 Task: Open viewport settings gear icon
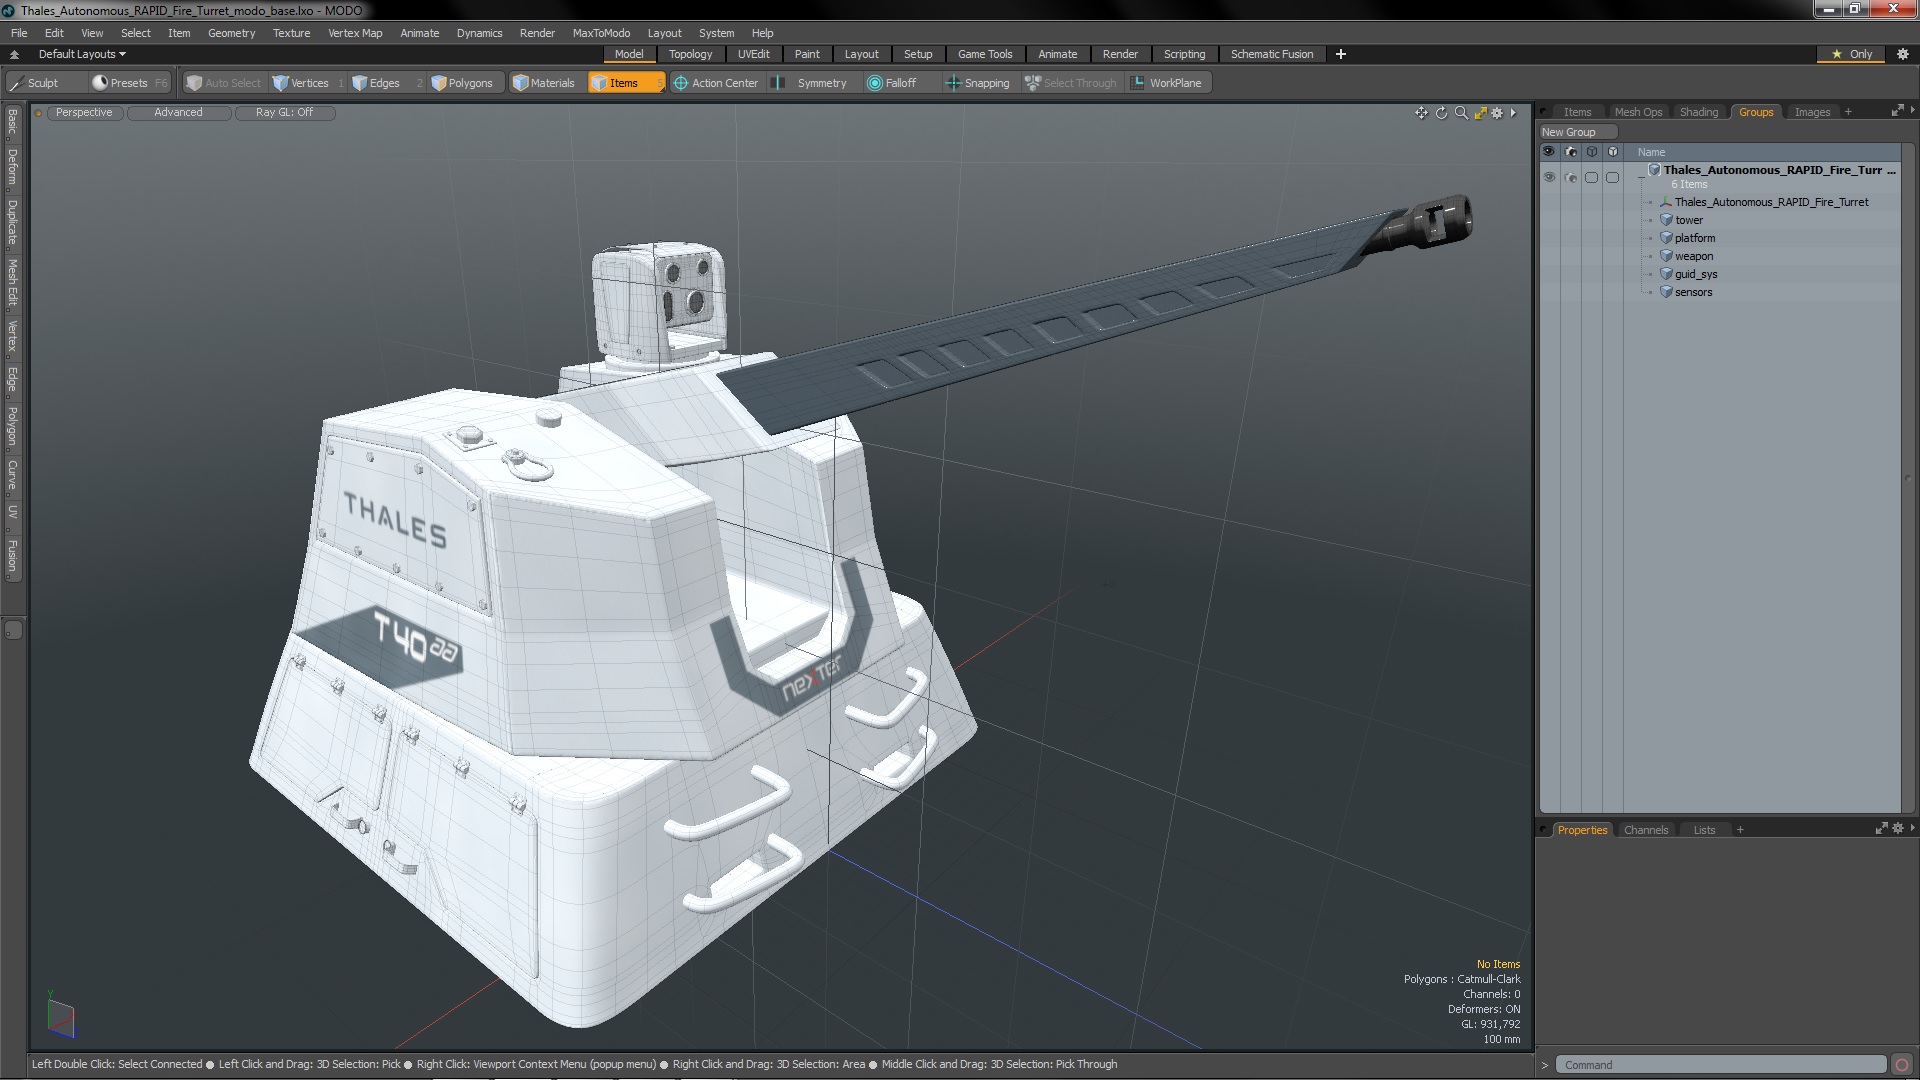click(1497, 113)
